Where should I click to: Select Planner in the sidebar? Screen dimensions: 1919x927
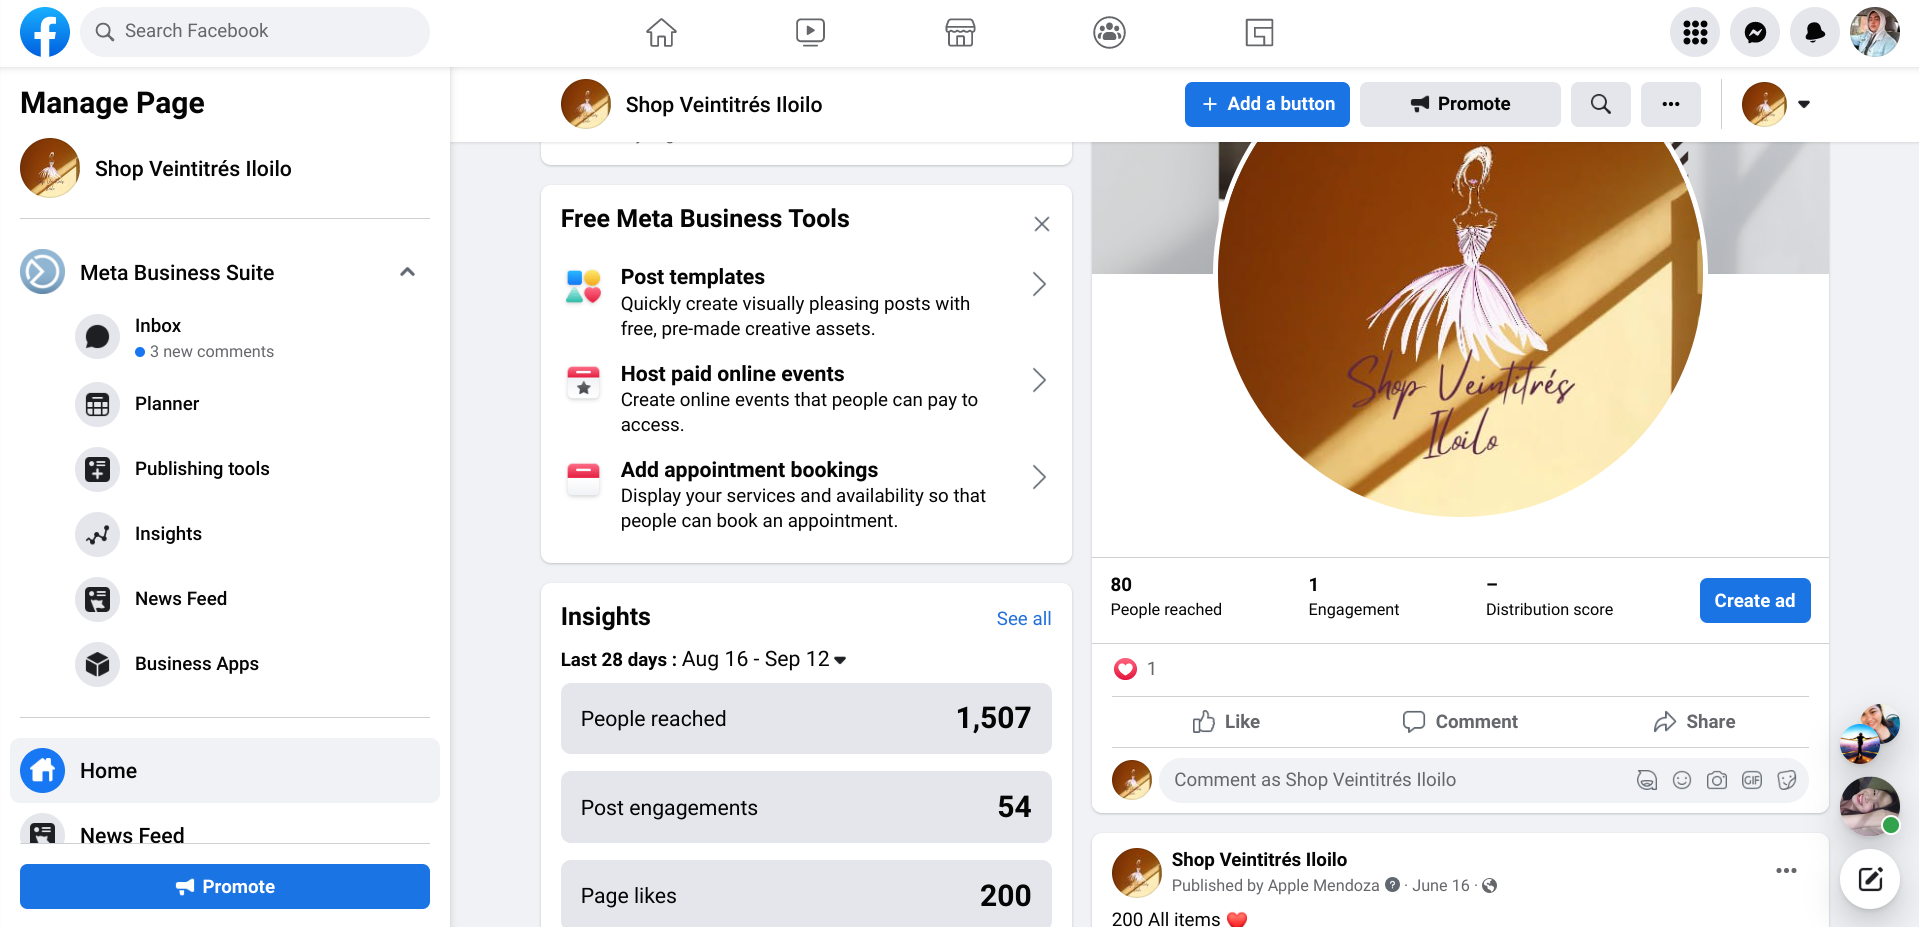coord(166,404)
